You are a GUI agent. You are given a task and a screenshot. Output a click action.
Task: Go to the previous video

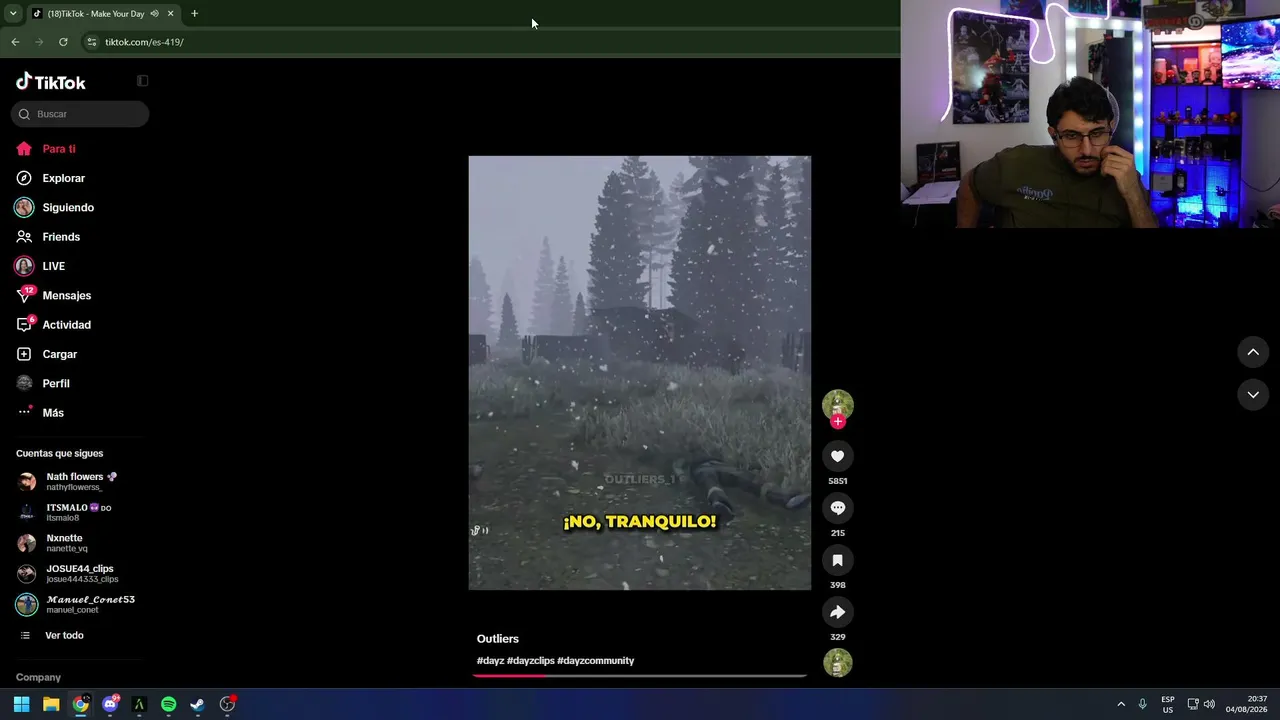1253,352
